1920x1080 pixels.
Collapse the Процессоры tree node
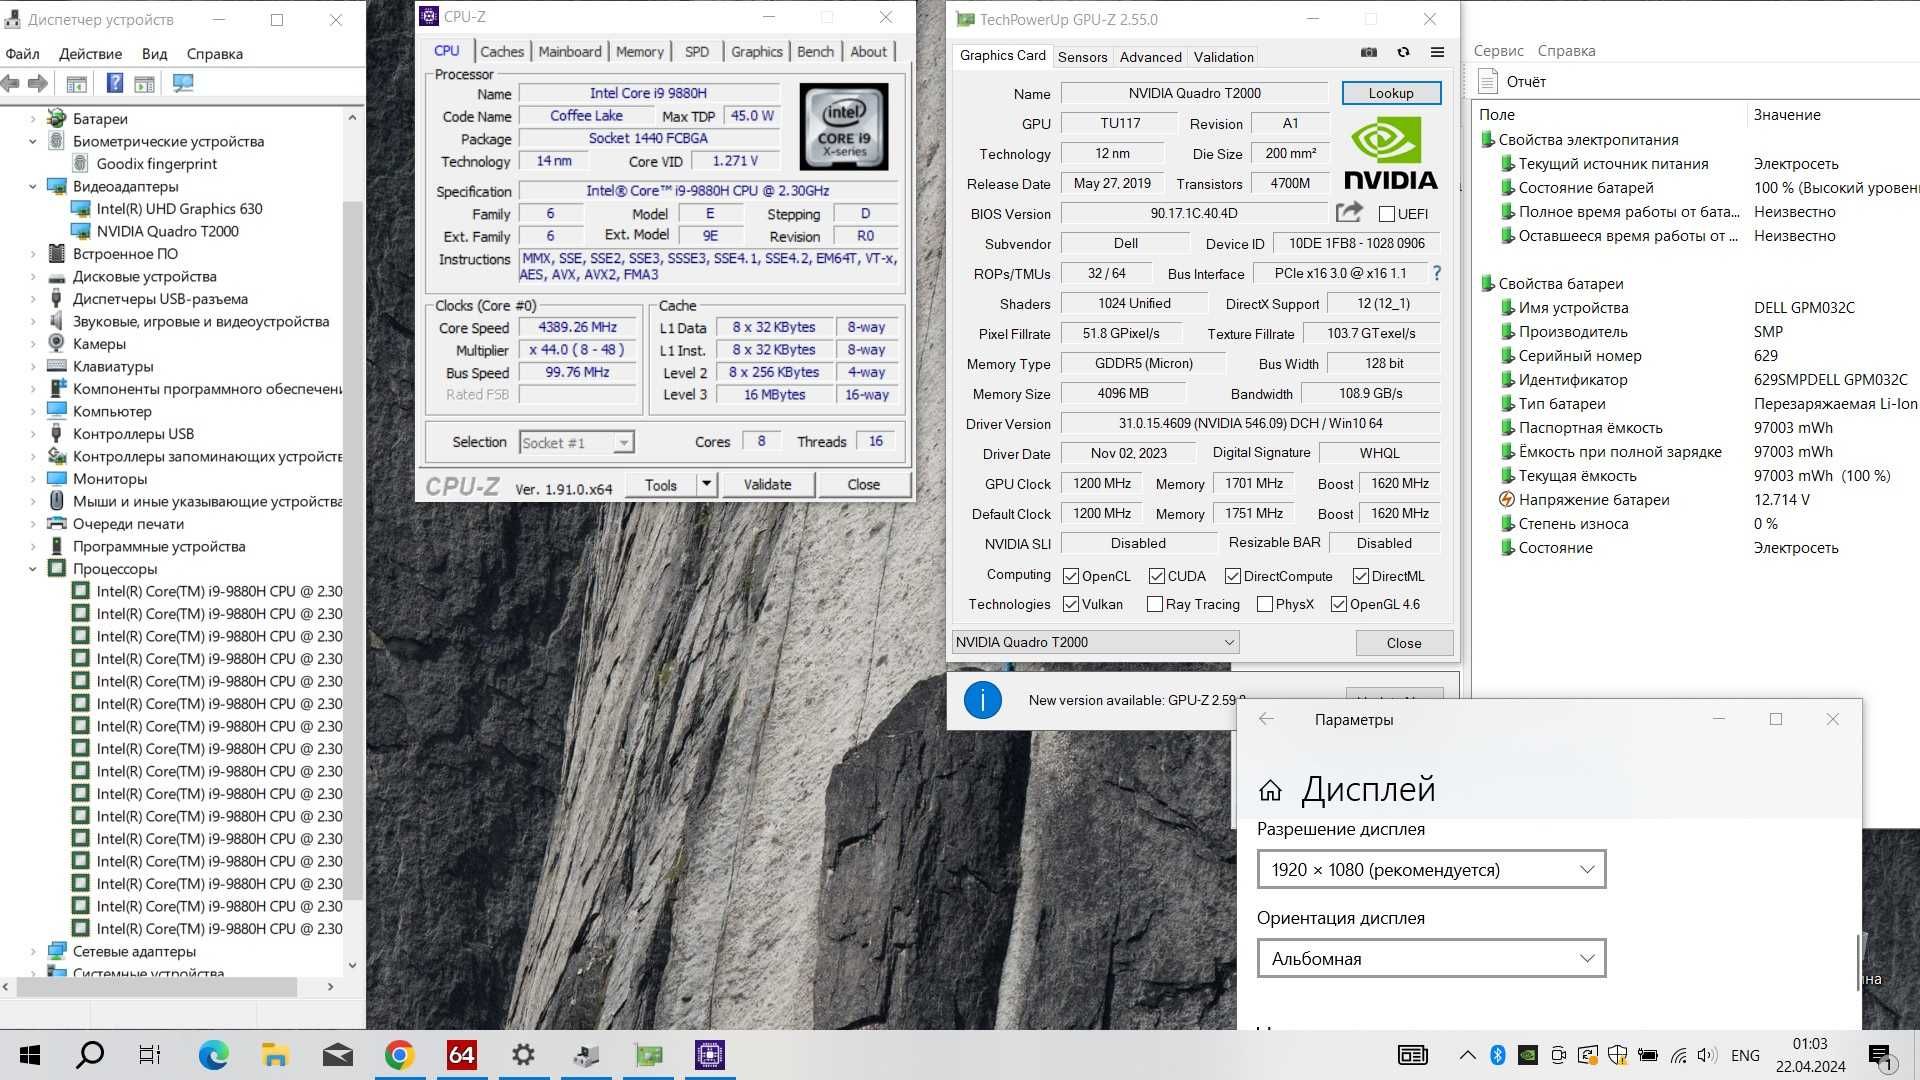pos(32,569)
